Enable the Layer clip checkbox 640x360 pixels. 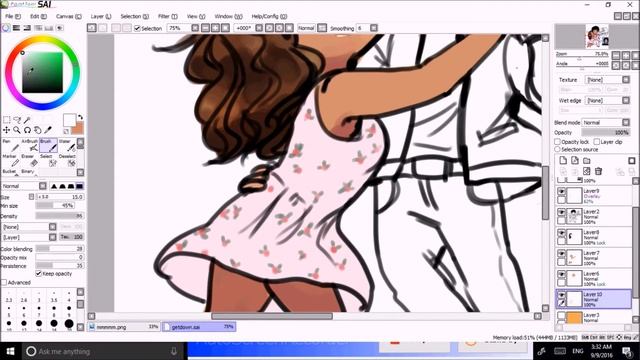(597, 142)
